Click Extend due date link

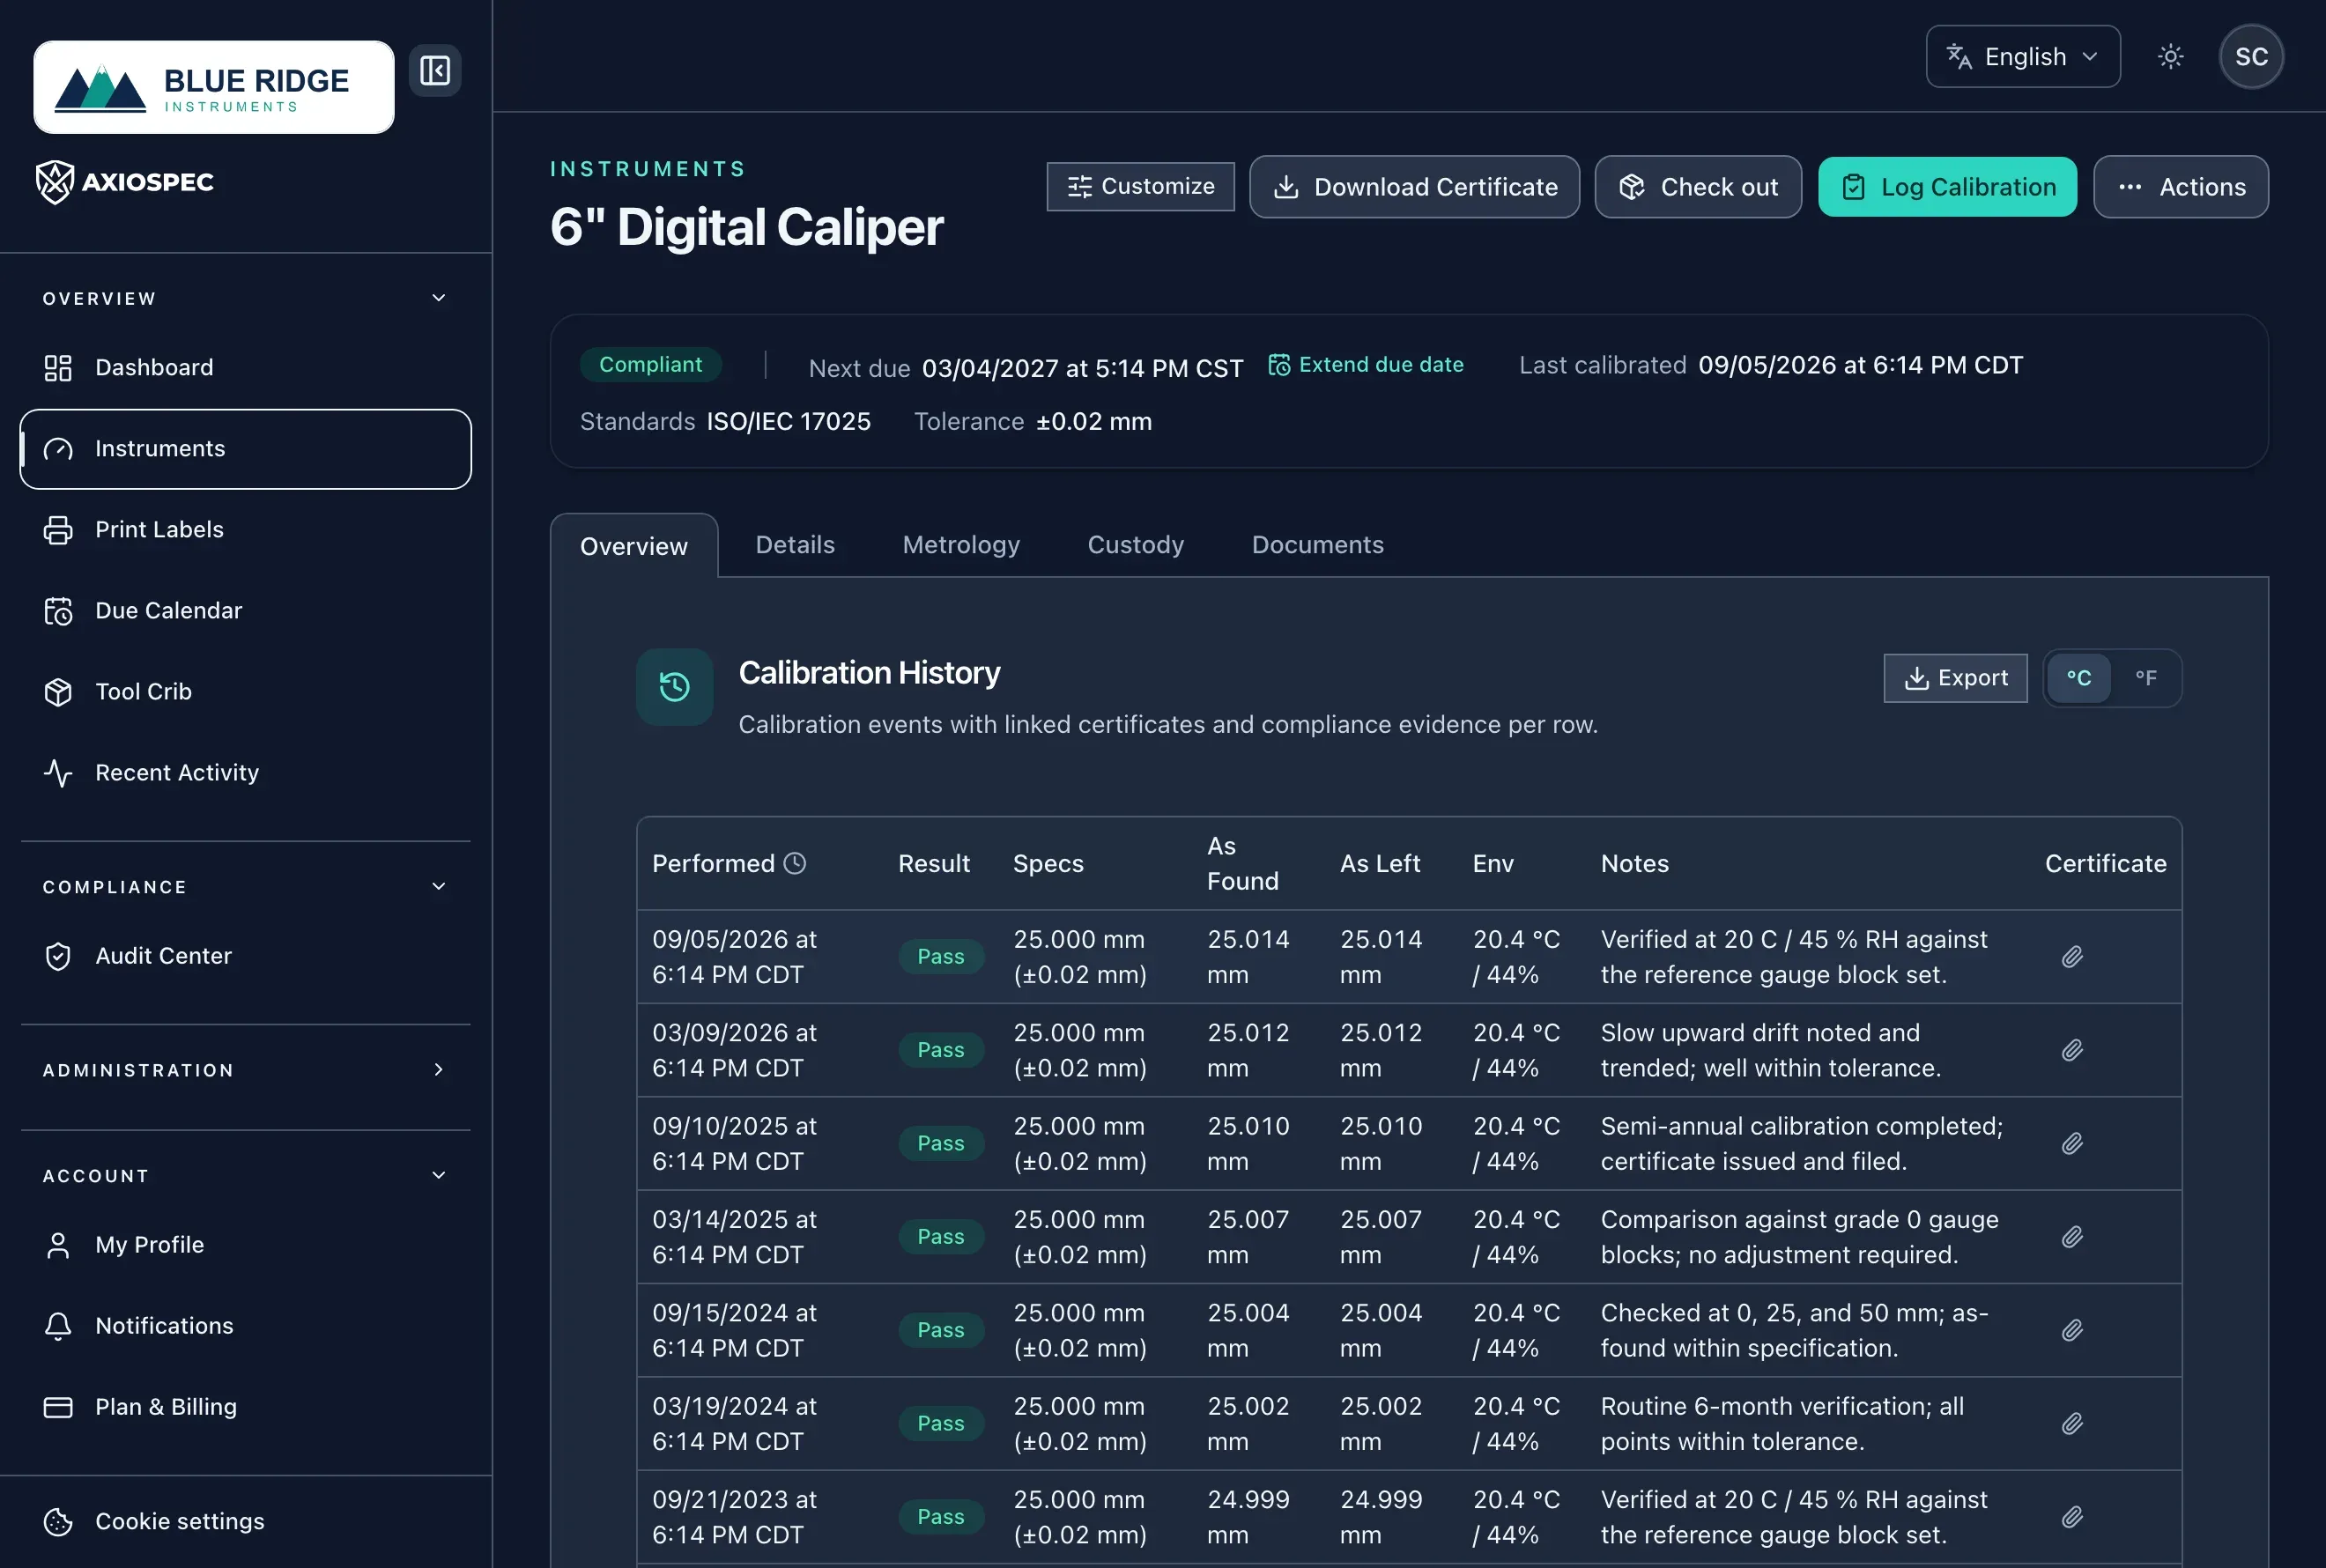(1366, 365)
